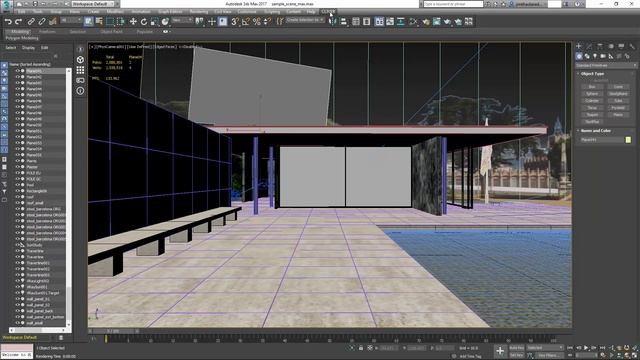Click the time slider frame handle

pyautogui.click(x=114, y=331)
